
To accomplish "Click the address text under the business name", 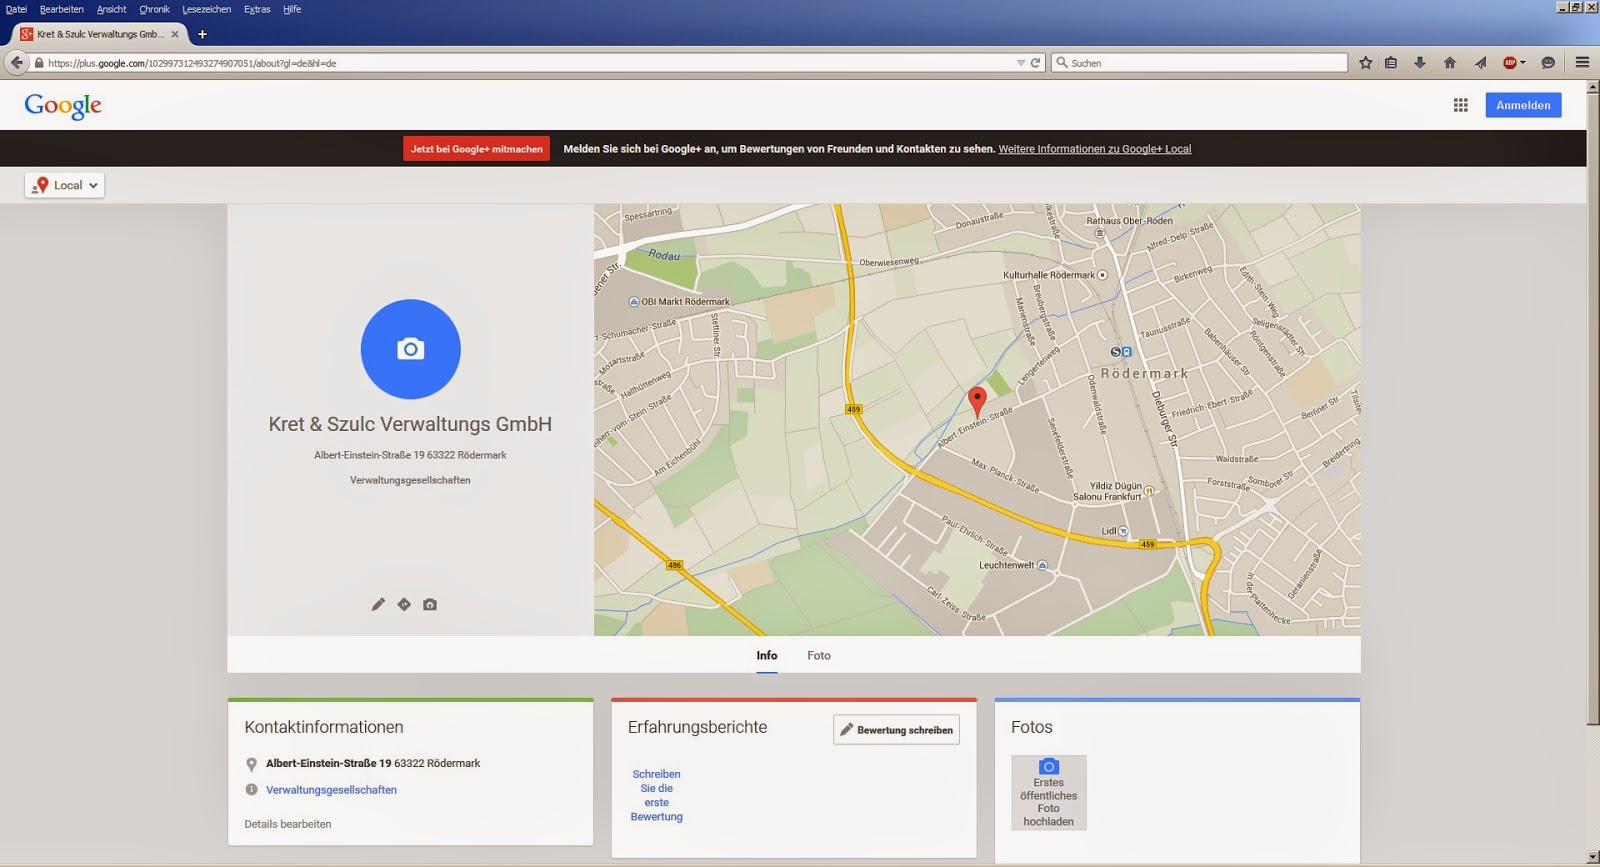I will (410, 455).
